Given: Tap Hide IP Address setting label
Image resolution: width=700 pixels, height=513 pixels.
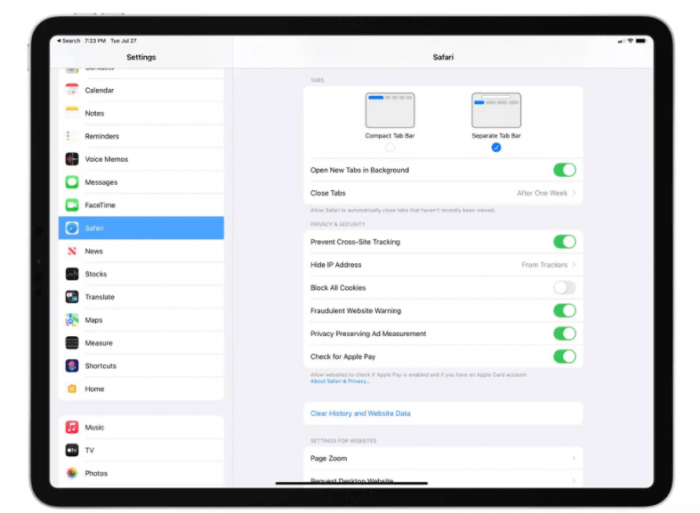Looking at the screenshot, I should pyautogui.click(x=336, y=265).
